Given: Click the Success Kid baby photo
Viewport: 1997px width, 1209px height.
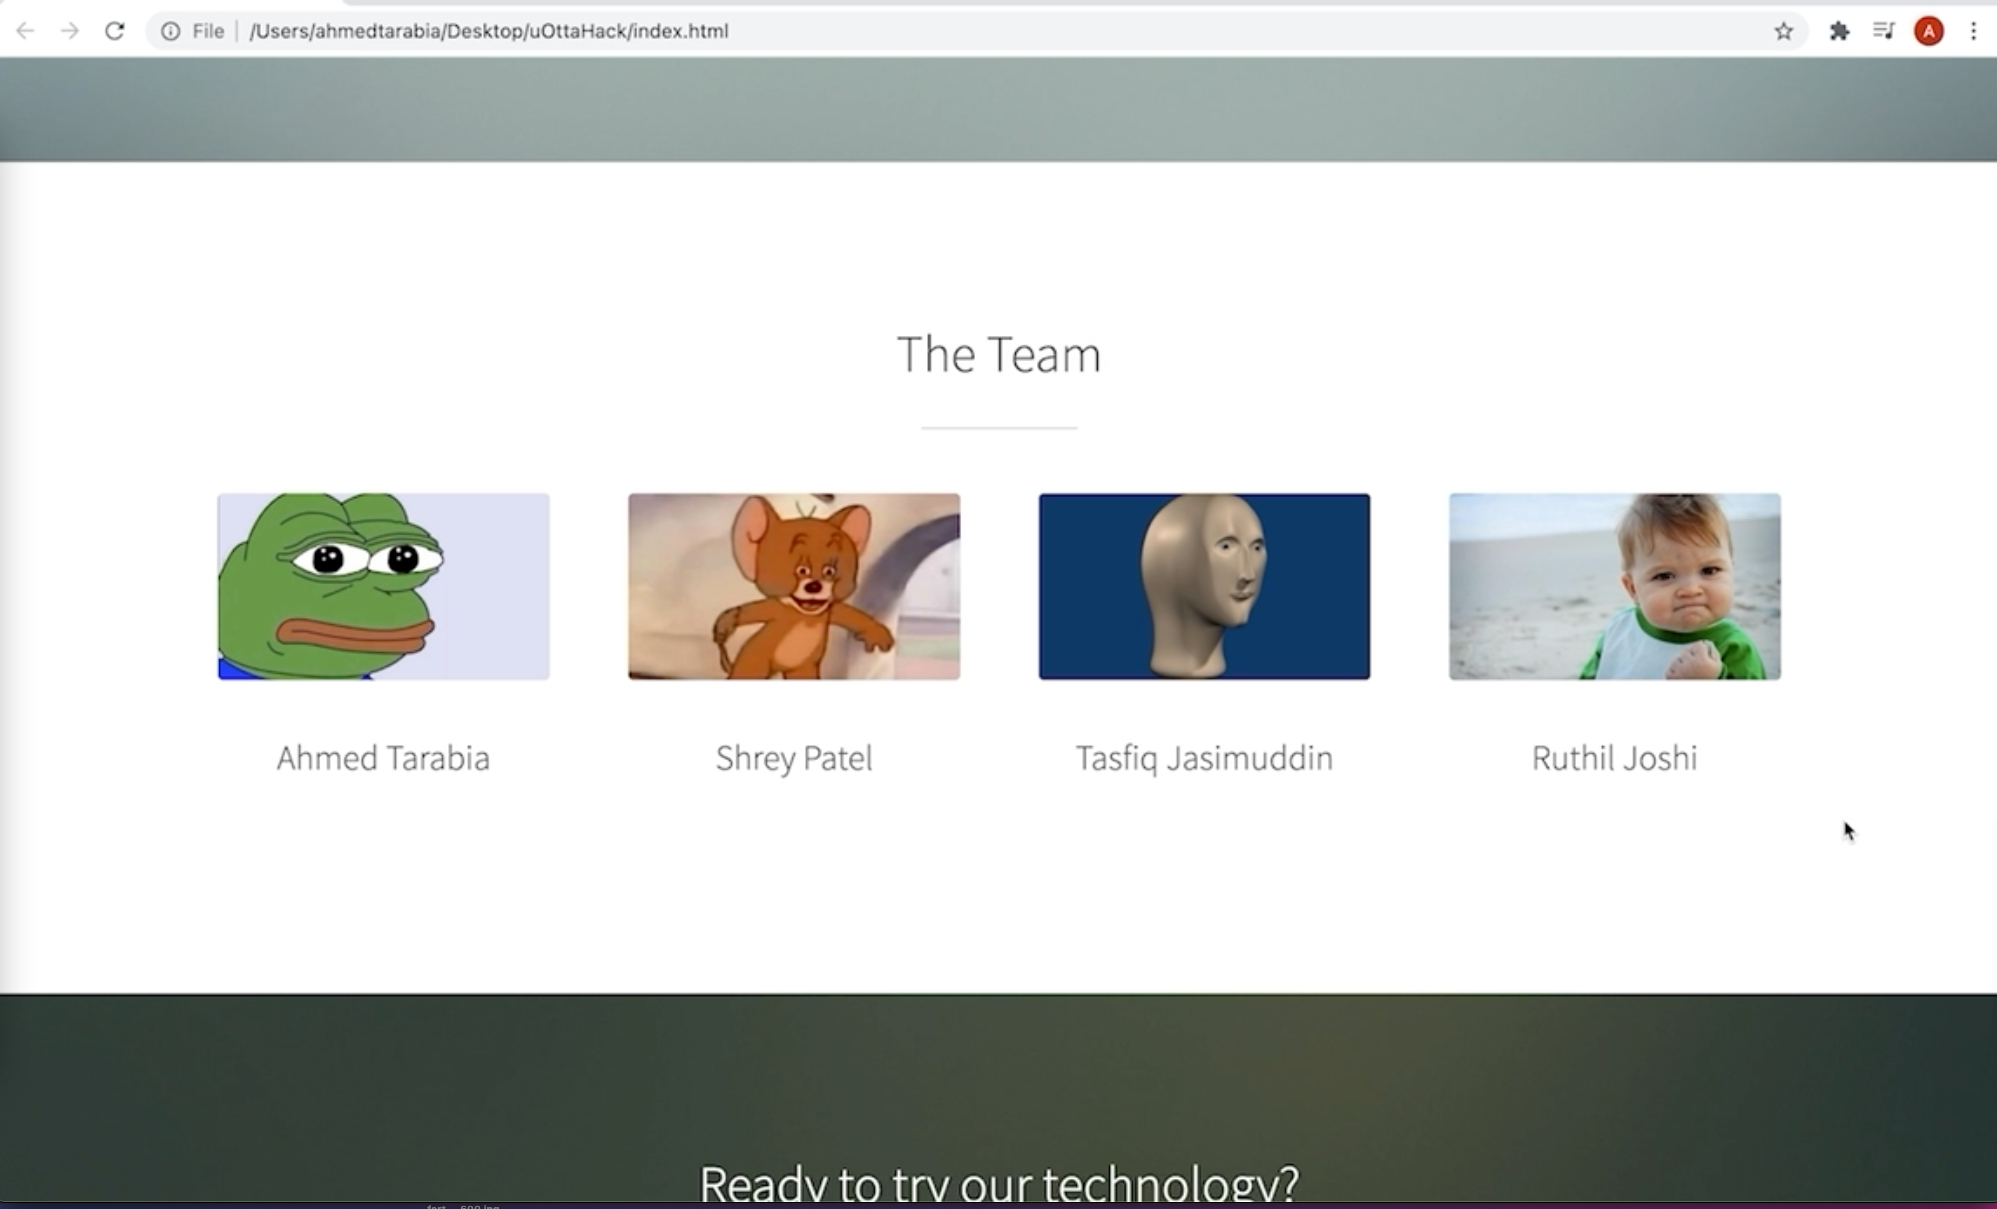Looking at the screenshot, I should (x=1614, y=586).
